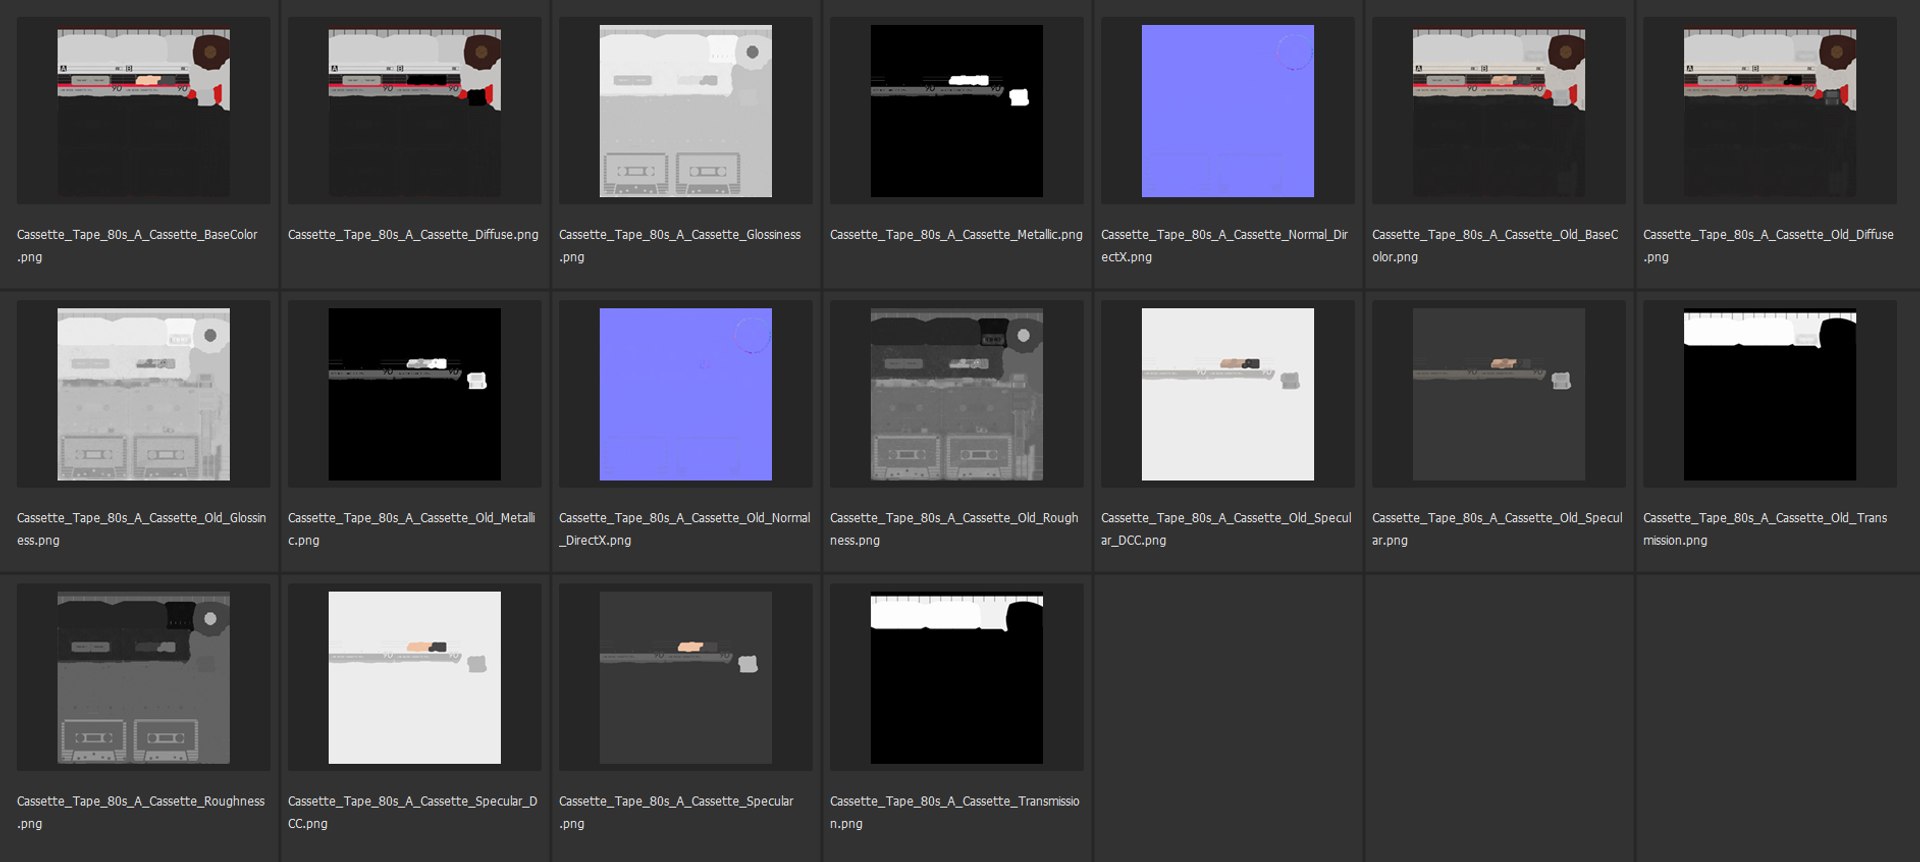Click the filename Cassette_Tape_80s_A_Cassette_Diffuse.png
1920x862 pixels.
pos(413,235)
